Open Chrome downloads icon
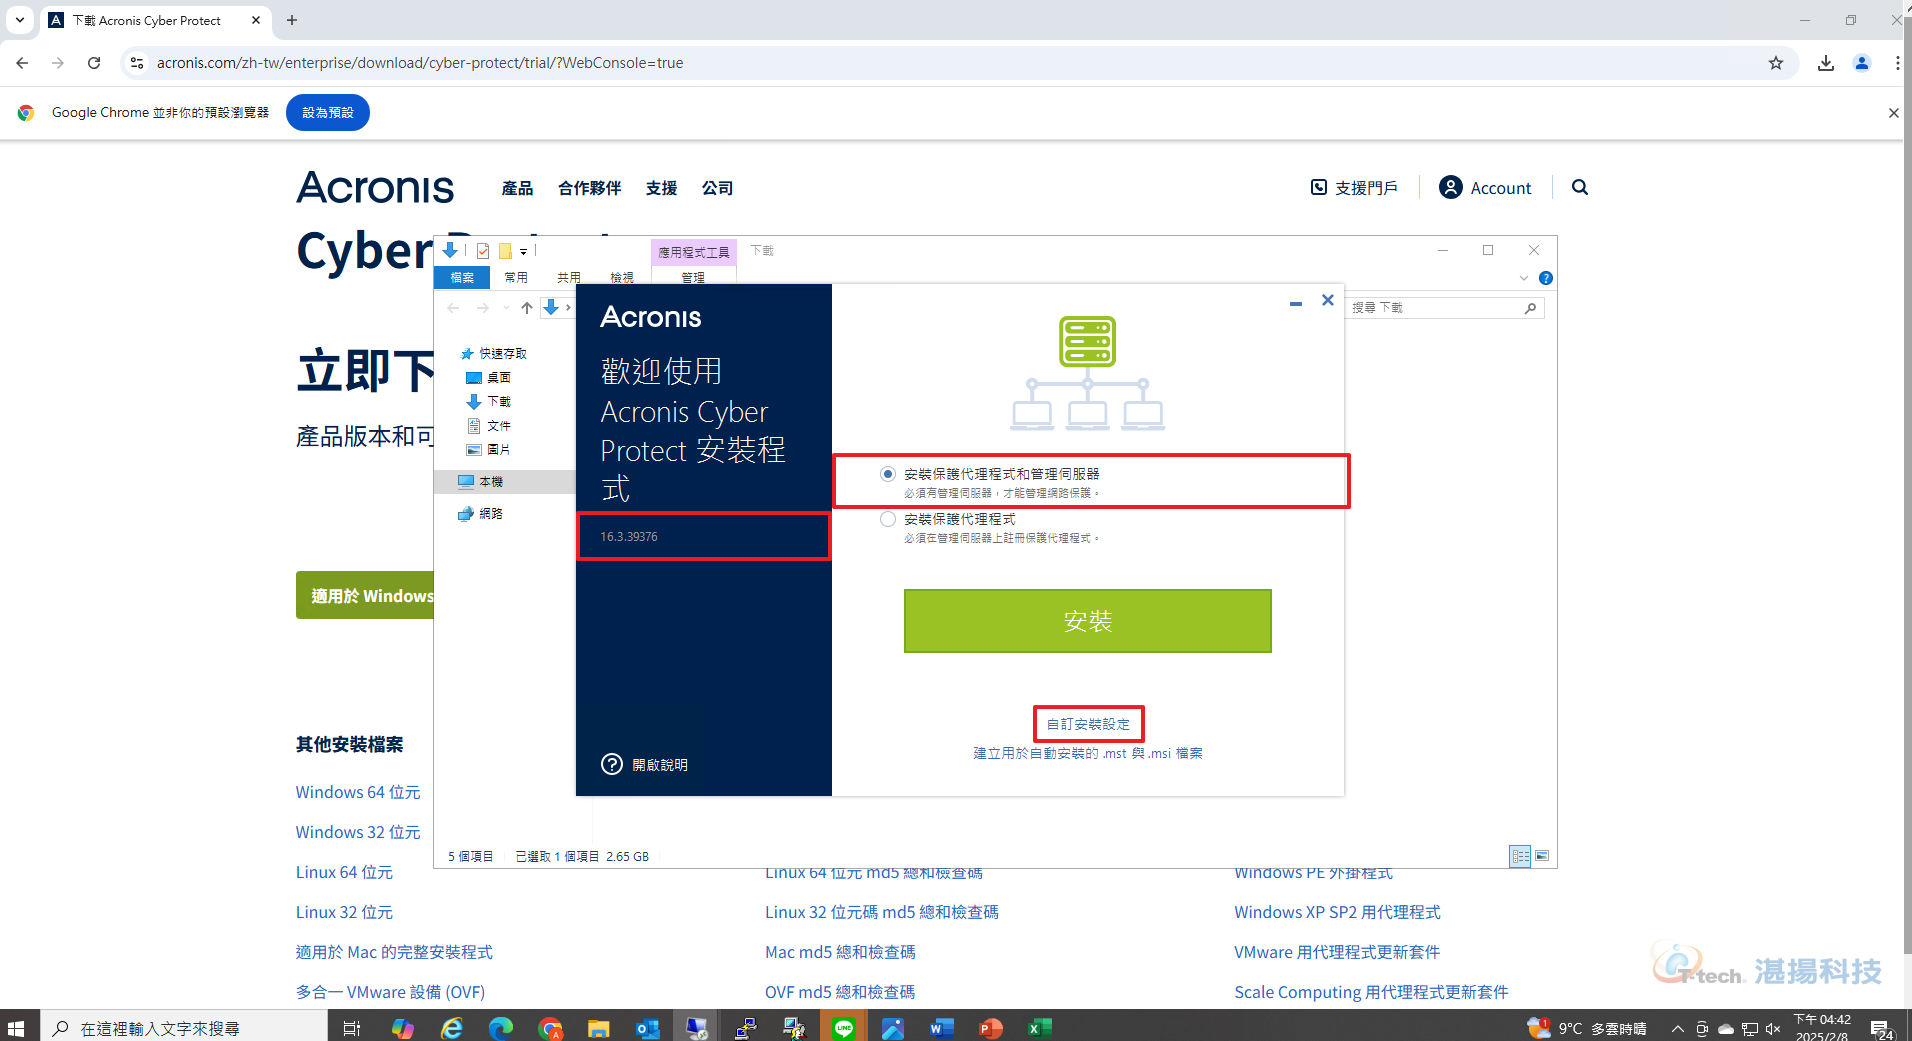 click(1826, 63)
